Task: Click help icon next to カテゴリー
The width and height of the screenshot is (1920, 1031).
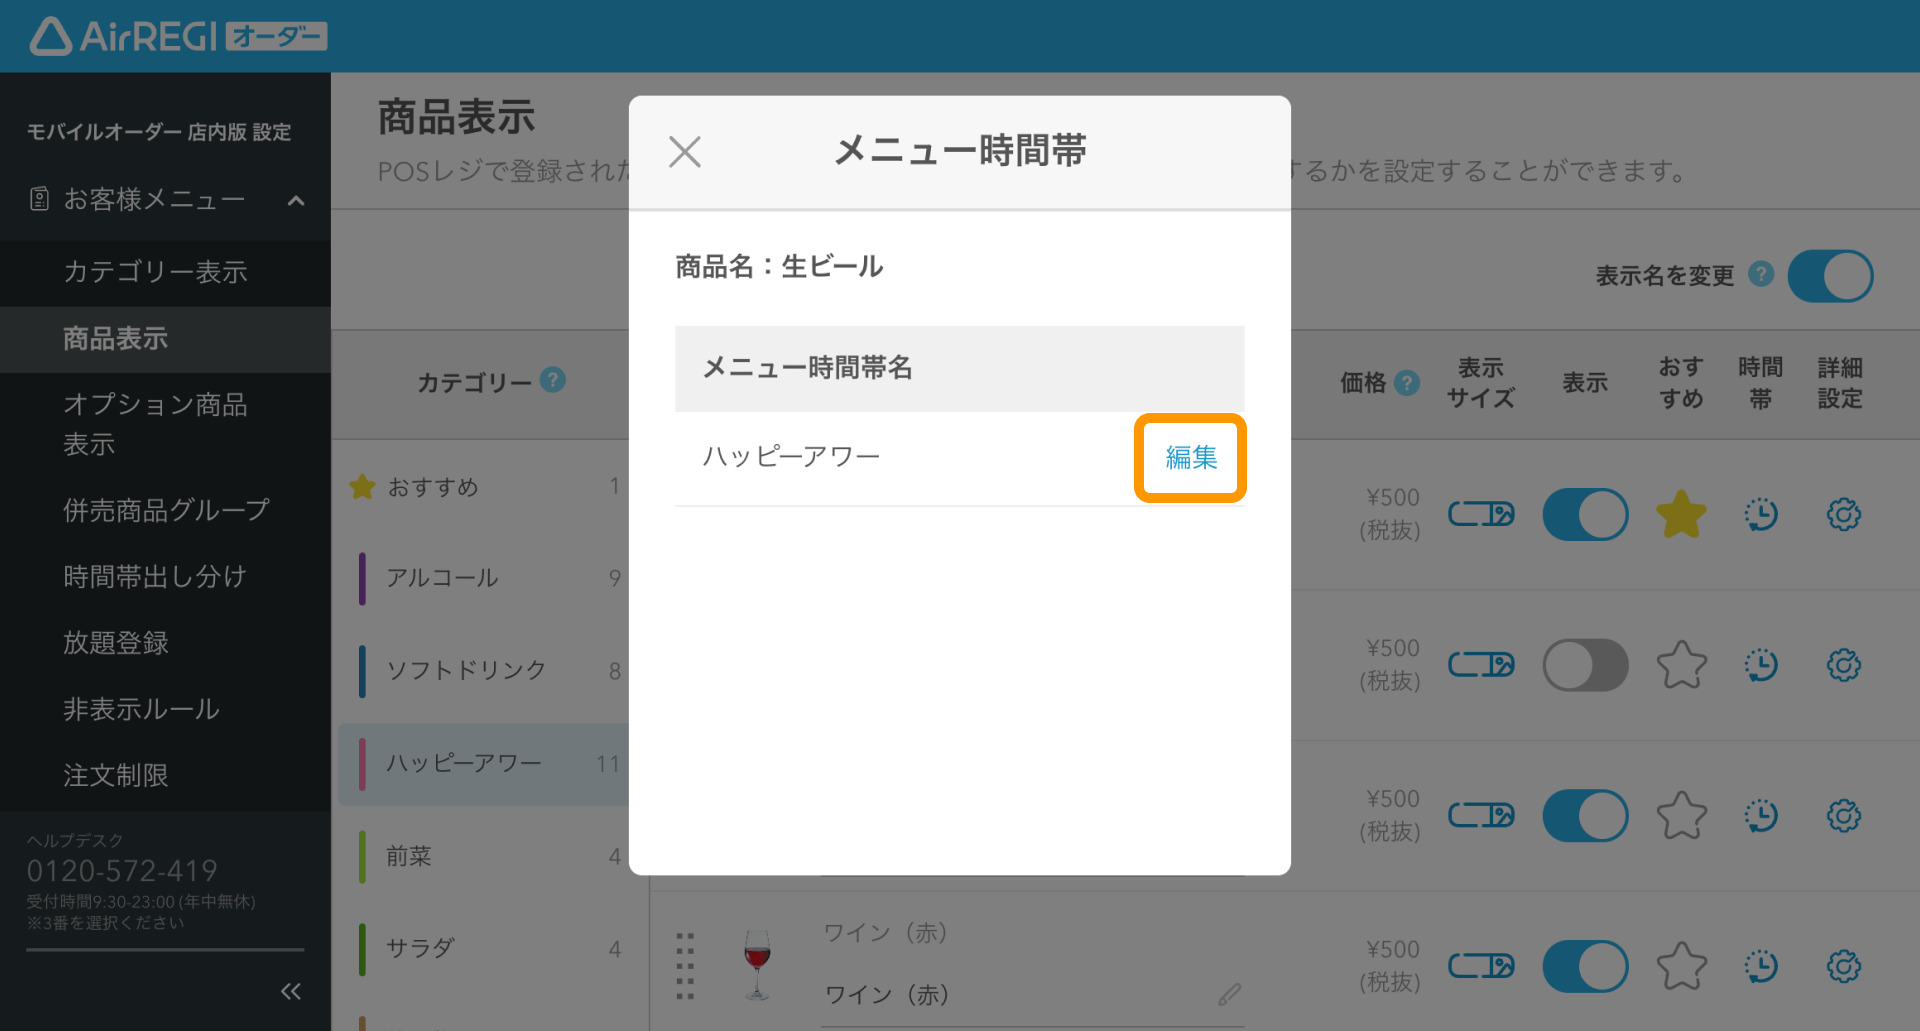Action: coord(553,380)
